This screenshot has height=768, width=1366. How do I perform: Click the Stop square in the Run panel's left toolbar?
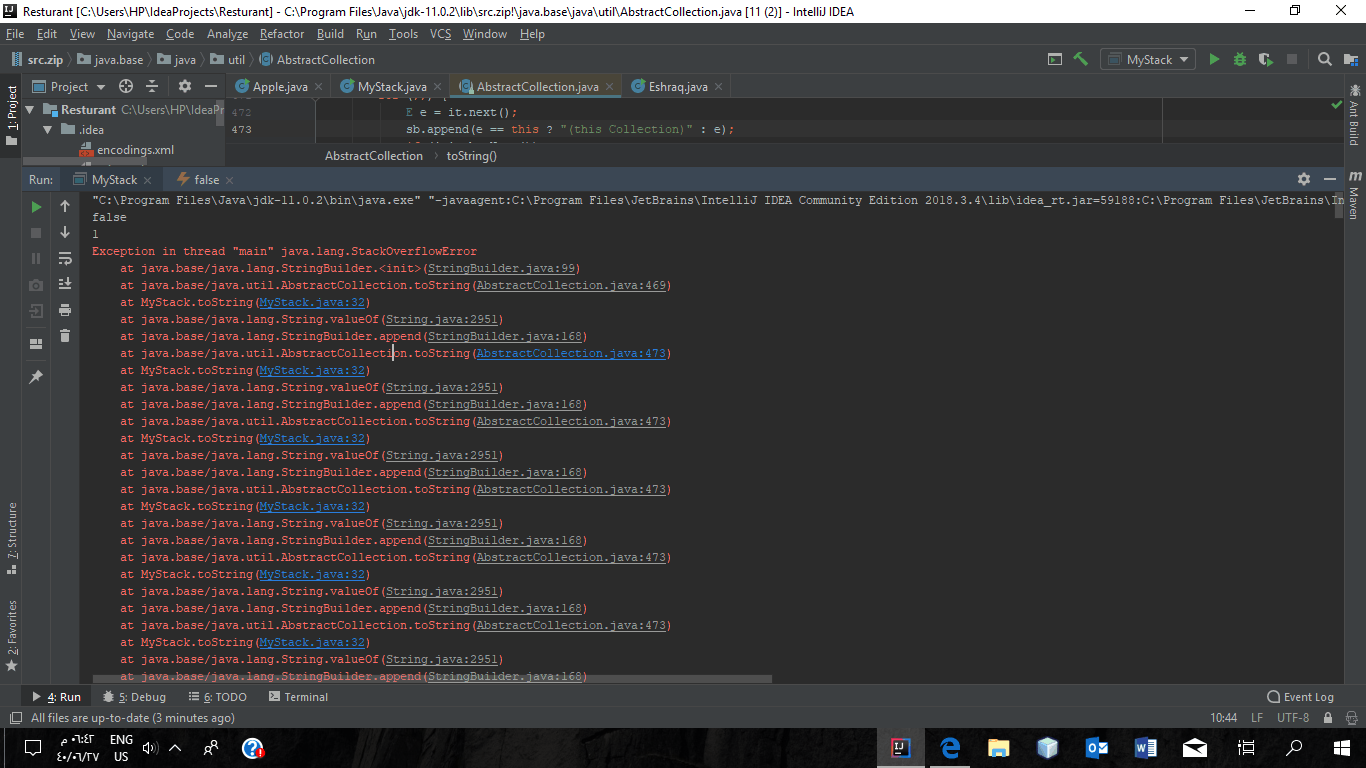[x=36, y=232]
